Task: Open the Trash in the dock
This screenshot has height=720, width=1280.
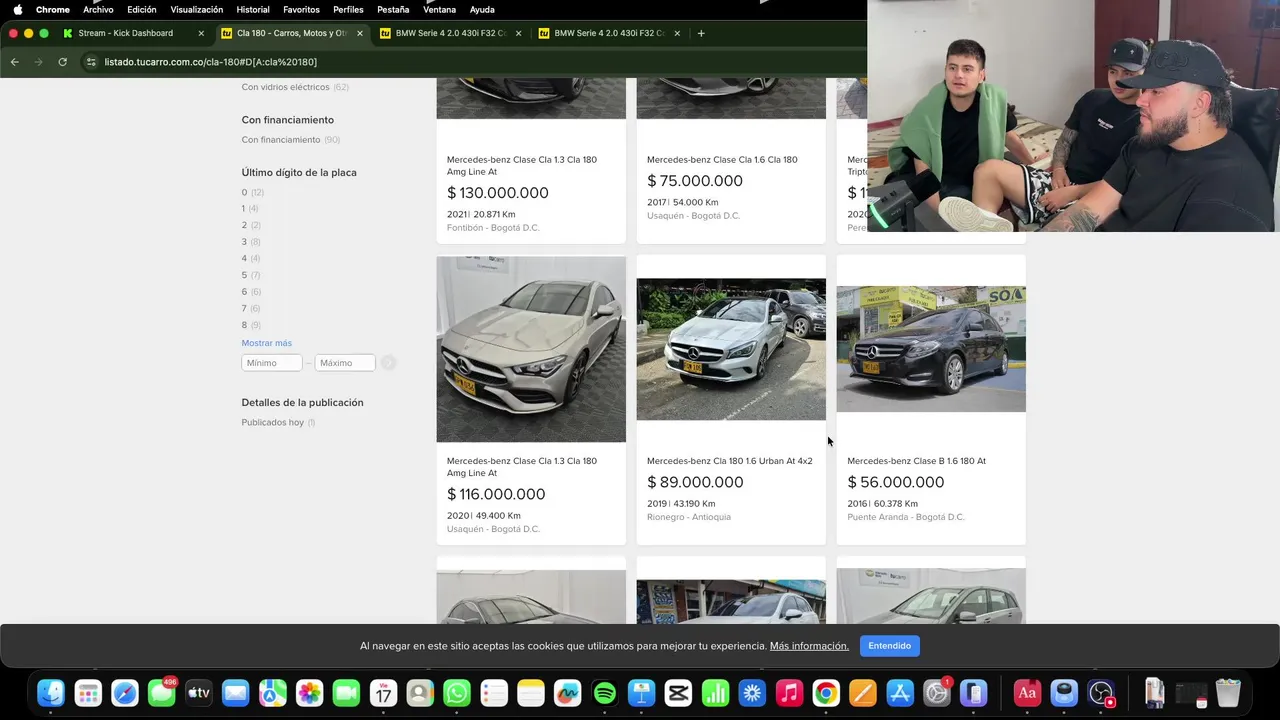Action: click(x=1228, y=693)
